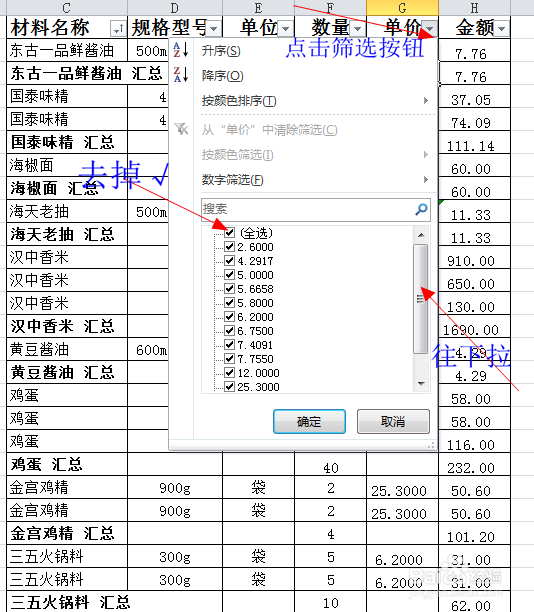Screen dimensions: 534x612
Task: Toggle the 5.0000 checkbox
Action: [x=230, y=275]
